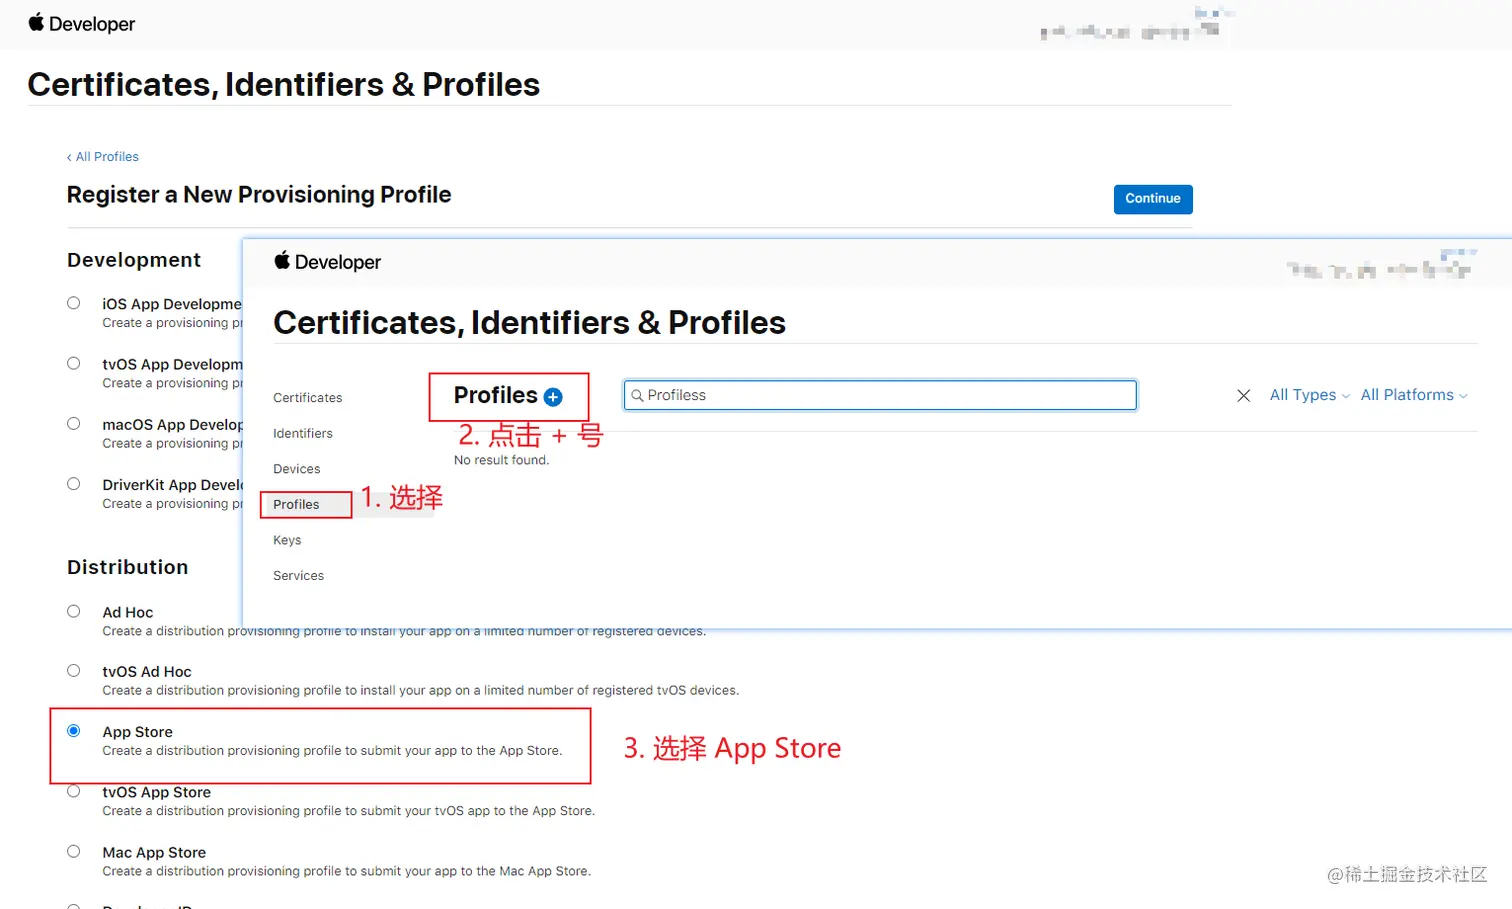Select the iOS App Development radio button
This screenshot has width=1512, height=909.
[74, 303]
